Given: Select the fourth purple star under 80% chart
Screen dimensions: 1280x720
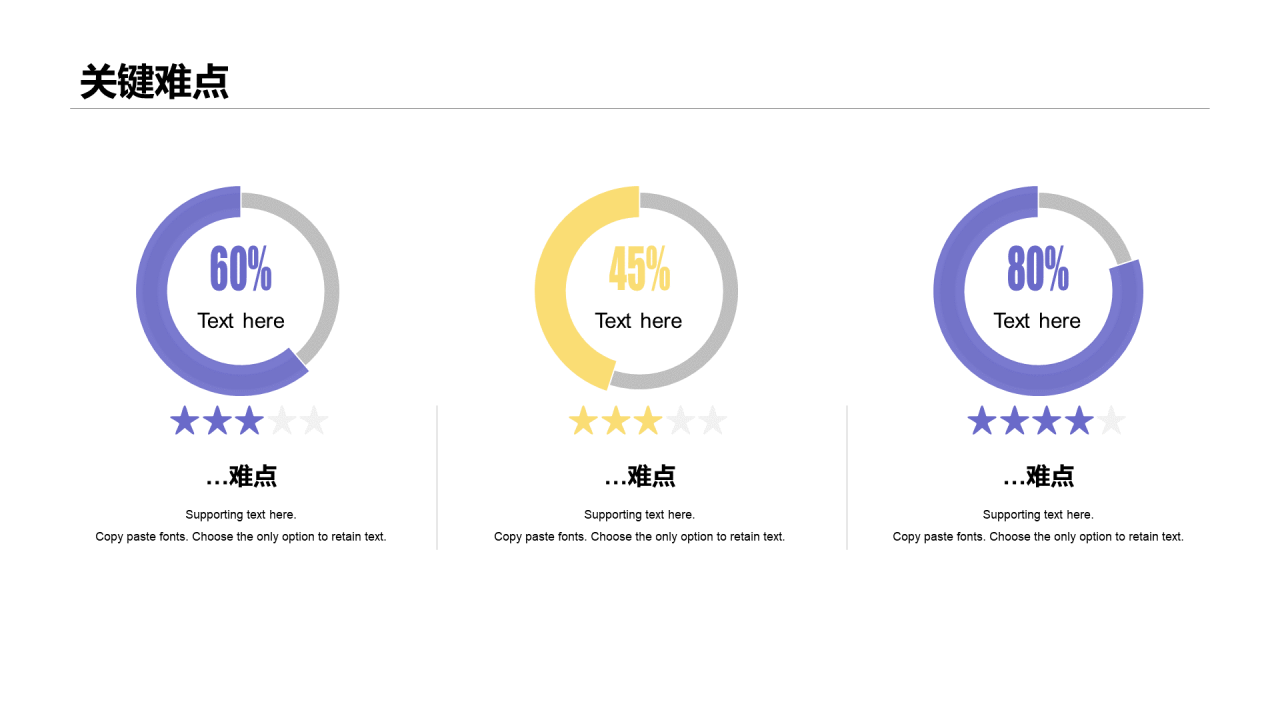Looking at the screenshot, I should 1079,421.
